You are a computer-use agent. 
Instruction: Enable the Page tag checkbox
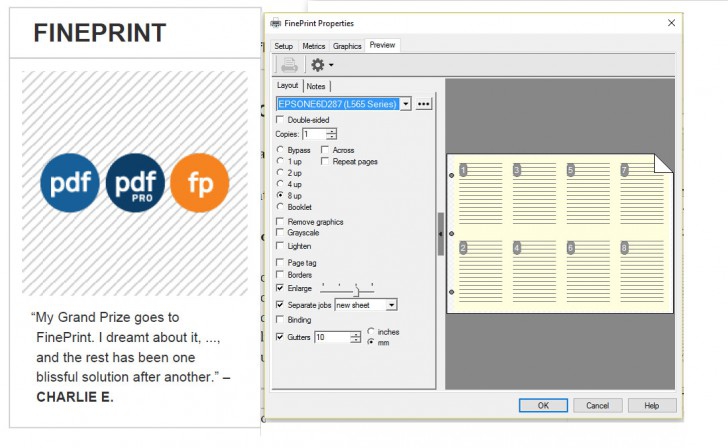pyautogui.click(x=280, y=262)
